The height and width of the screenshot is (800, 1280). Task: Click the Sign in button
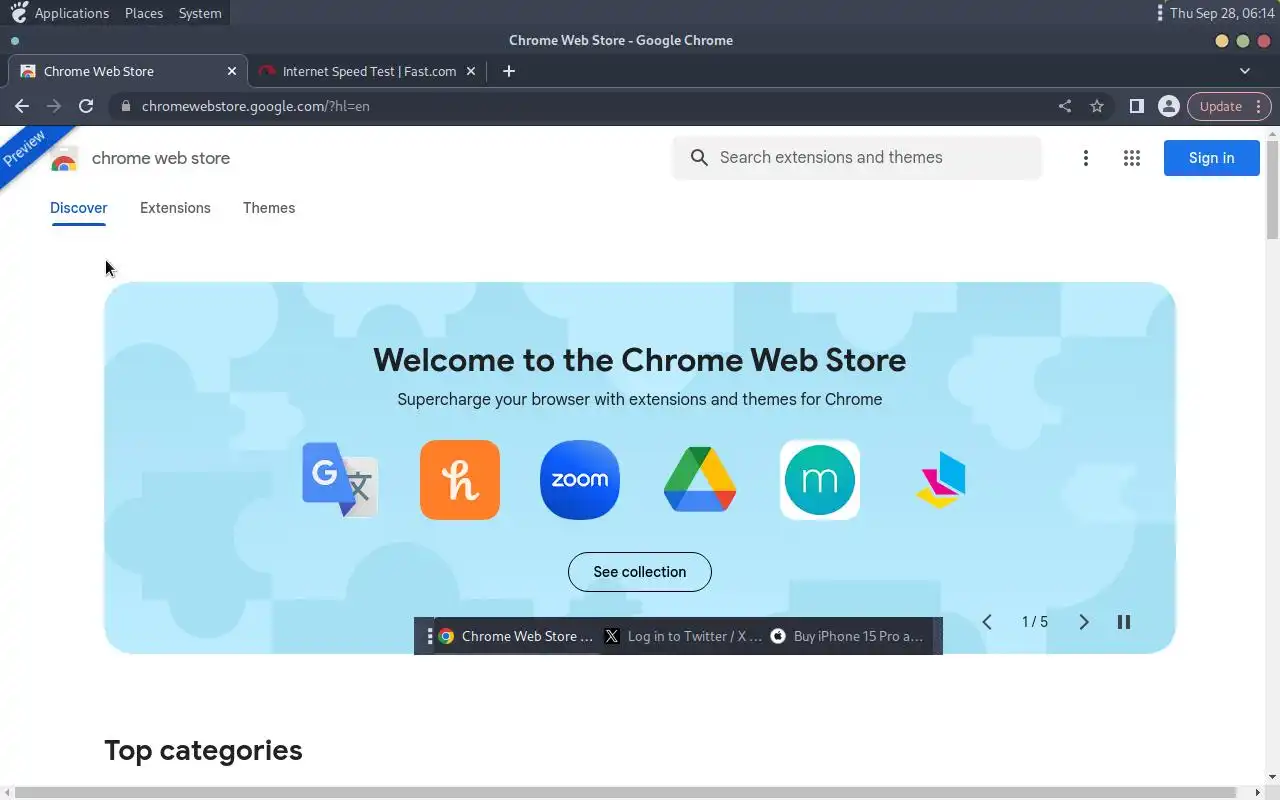click(1211, 158)
